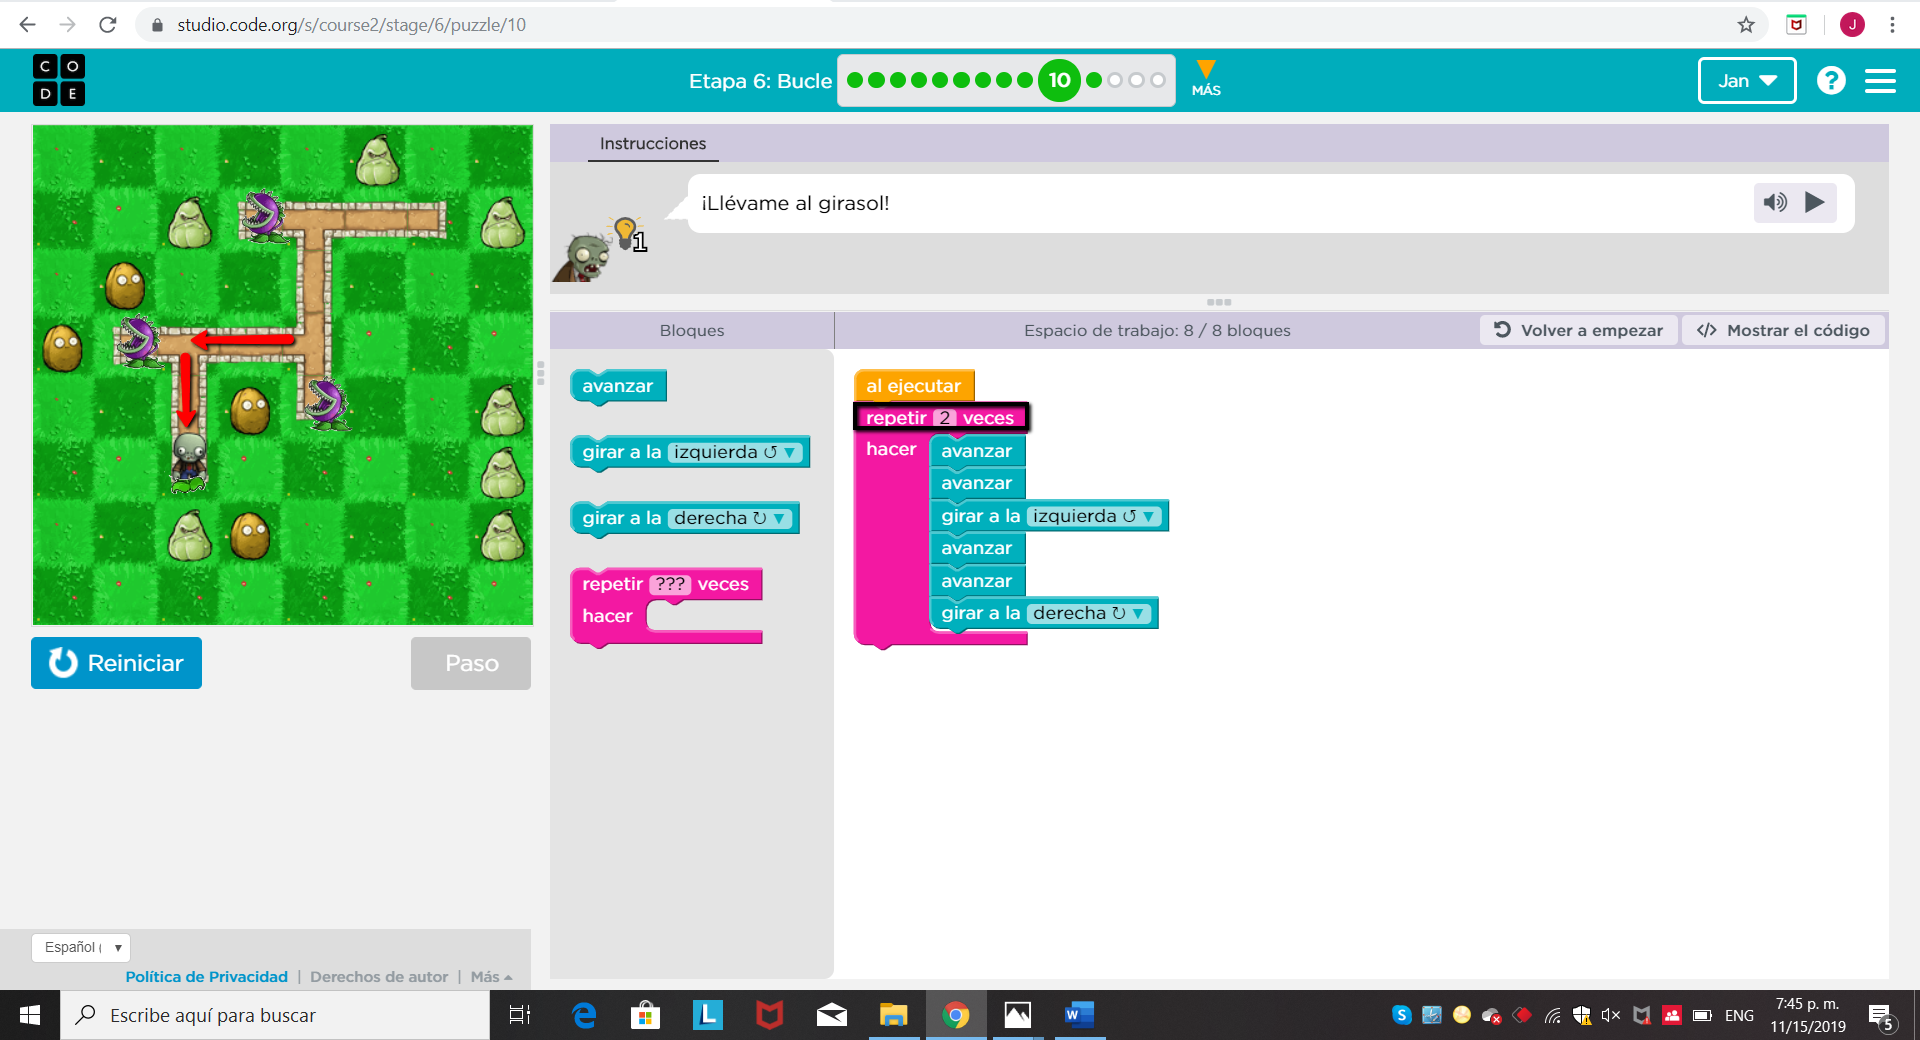Expand the derecha dropdown in the toolbox block
The height and width of the screenshot is (1040, 1920).
click(779, 519)
